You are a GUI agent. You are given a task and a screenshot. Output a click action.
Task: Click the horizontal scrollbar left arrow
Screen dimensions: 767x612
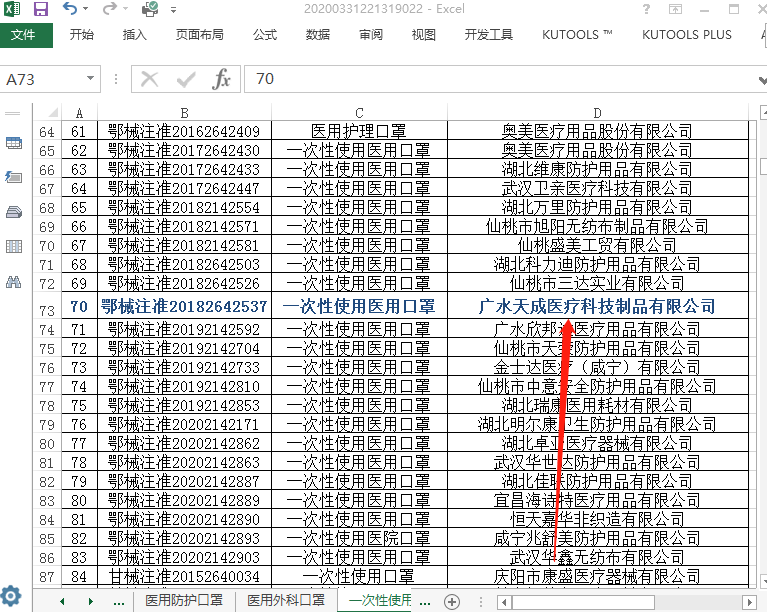(x=505, y=602)
